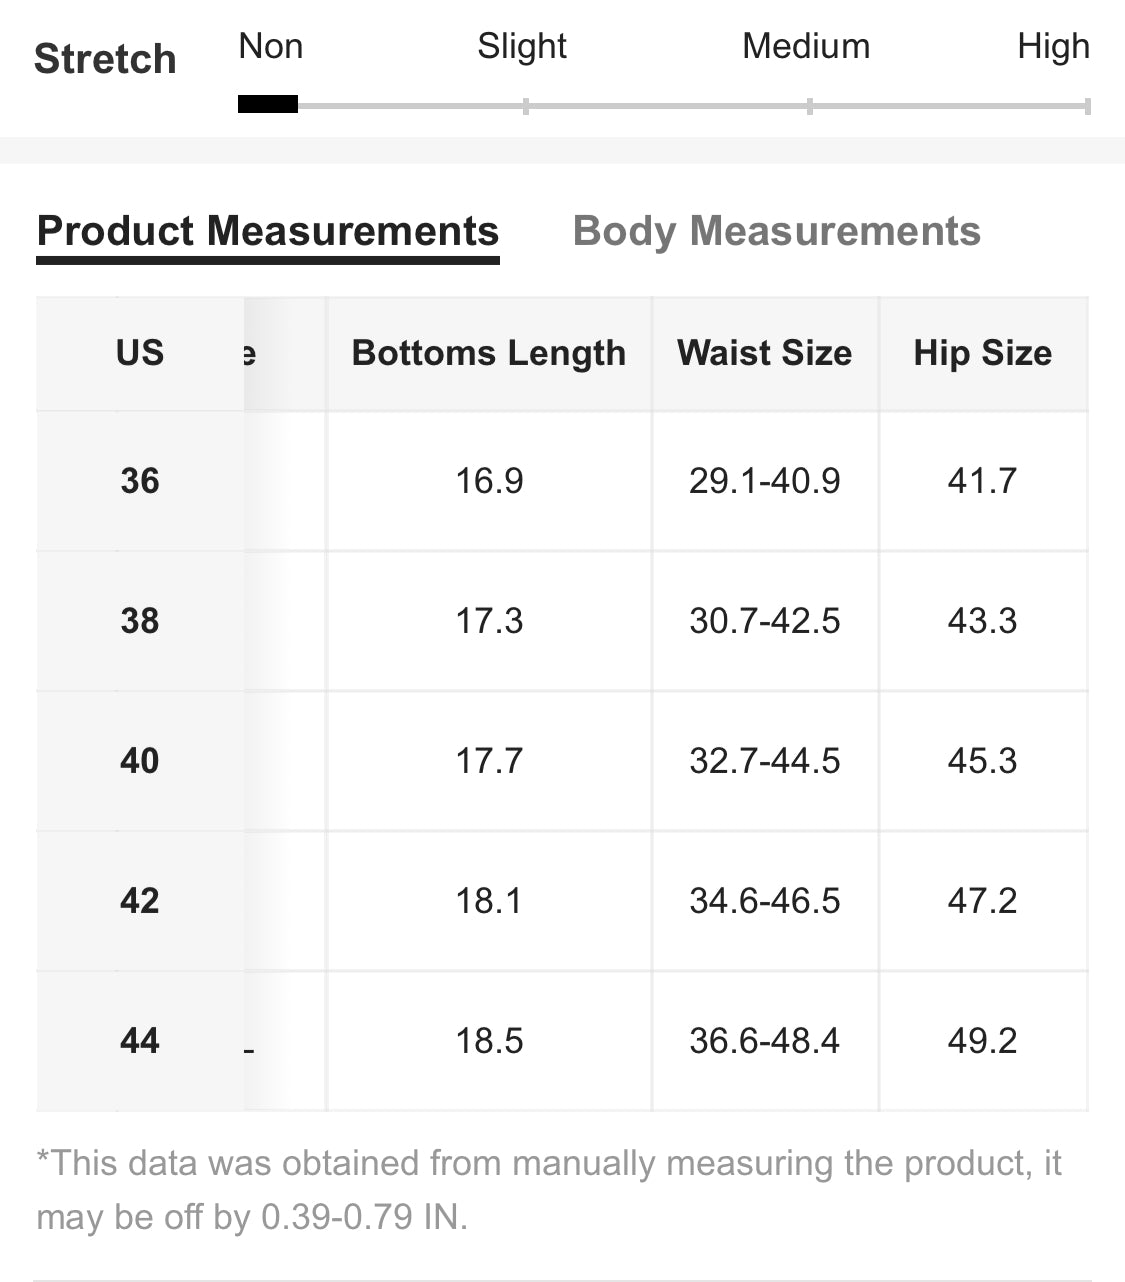This screenshot has height=1282, width=1125.
Task: Select the size 44 row label
Action: coord(139,1041)
